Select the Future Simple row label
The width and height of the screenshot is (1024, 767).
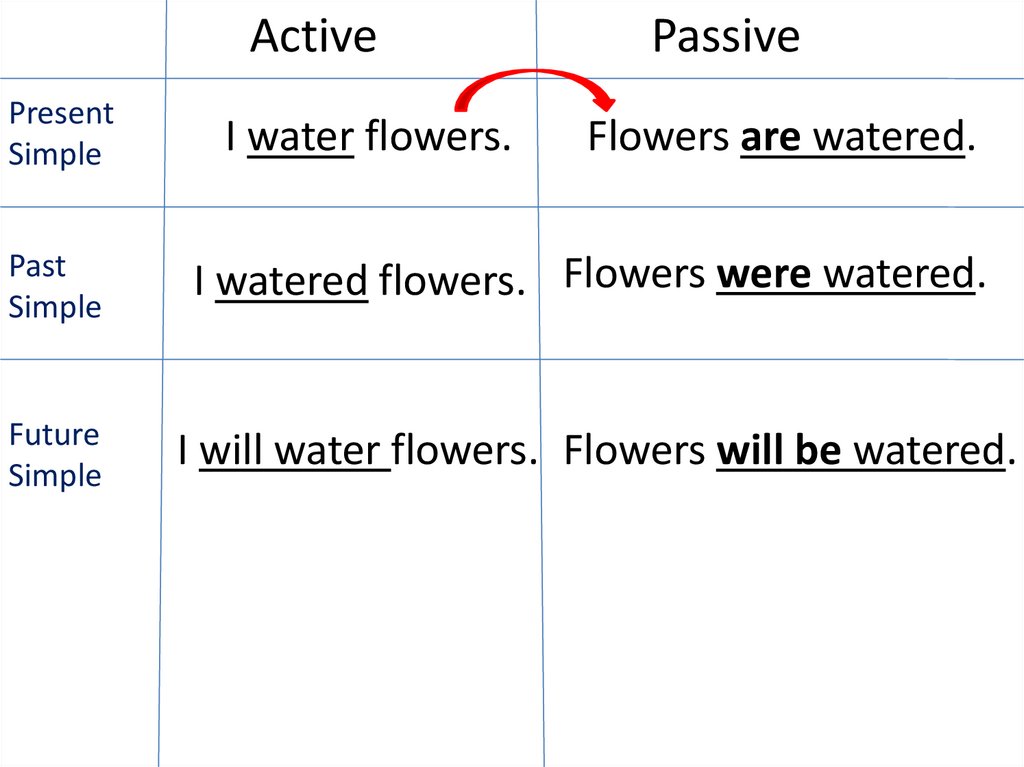click(x=55, y=455)
